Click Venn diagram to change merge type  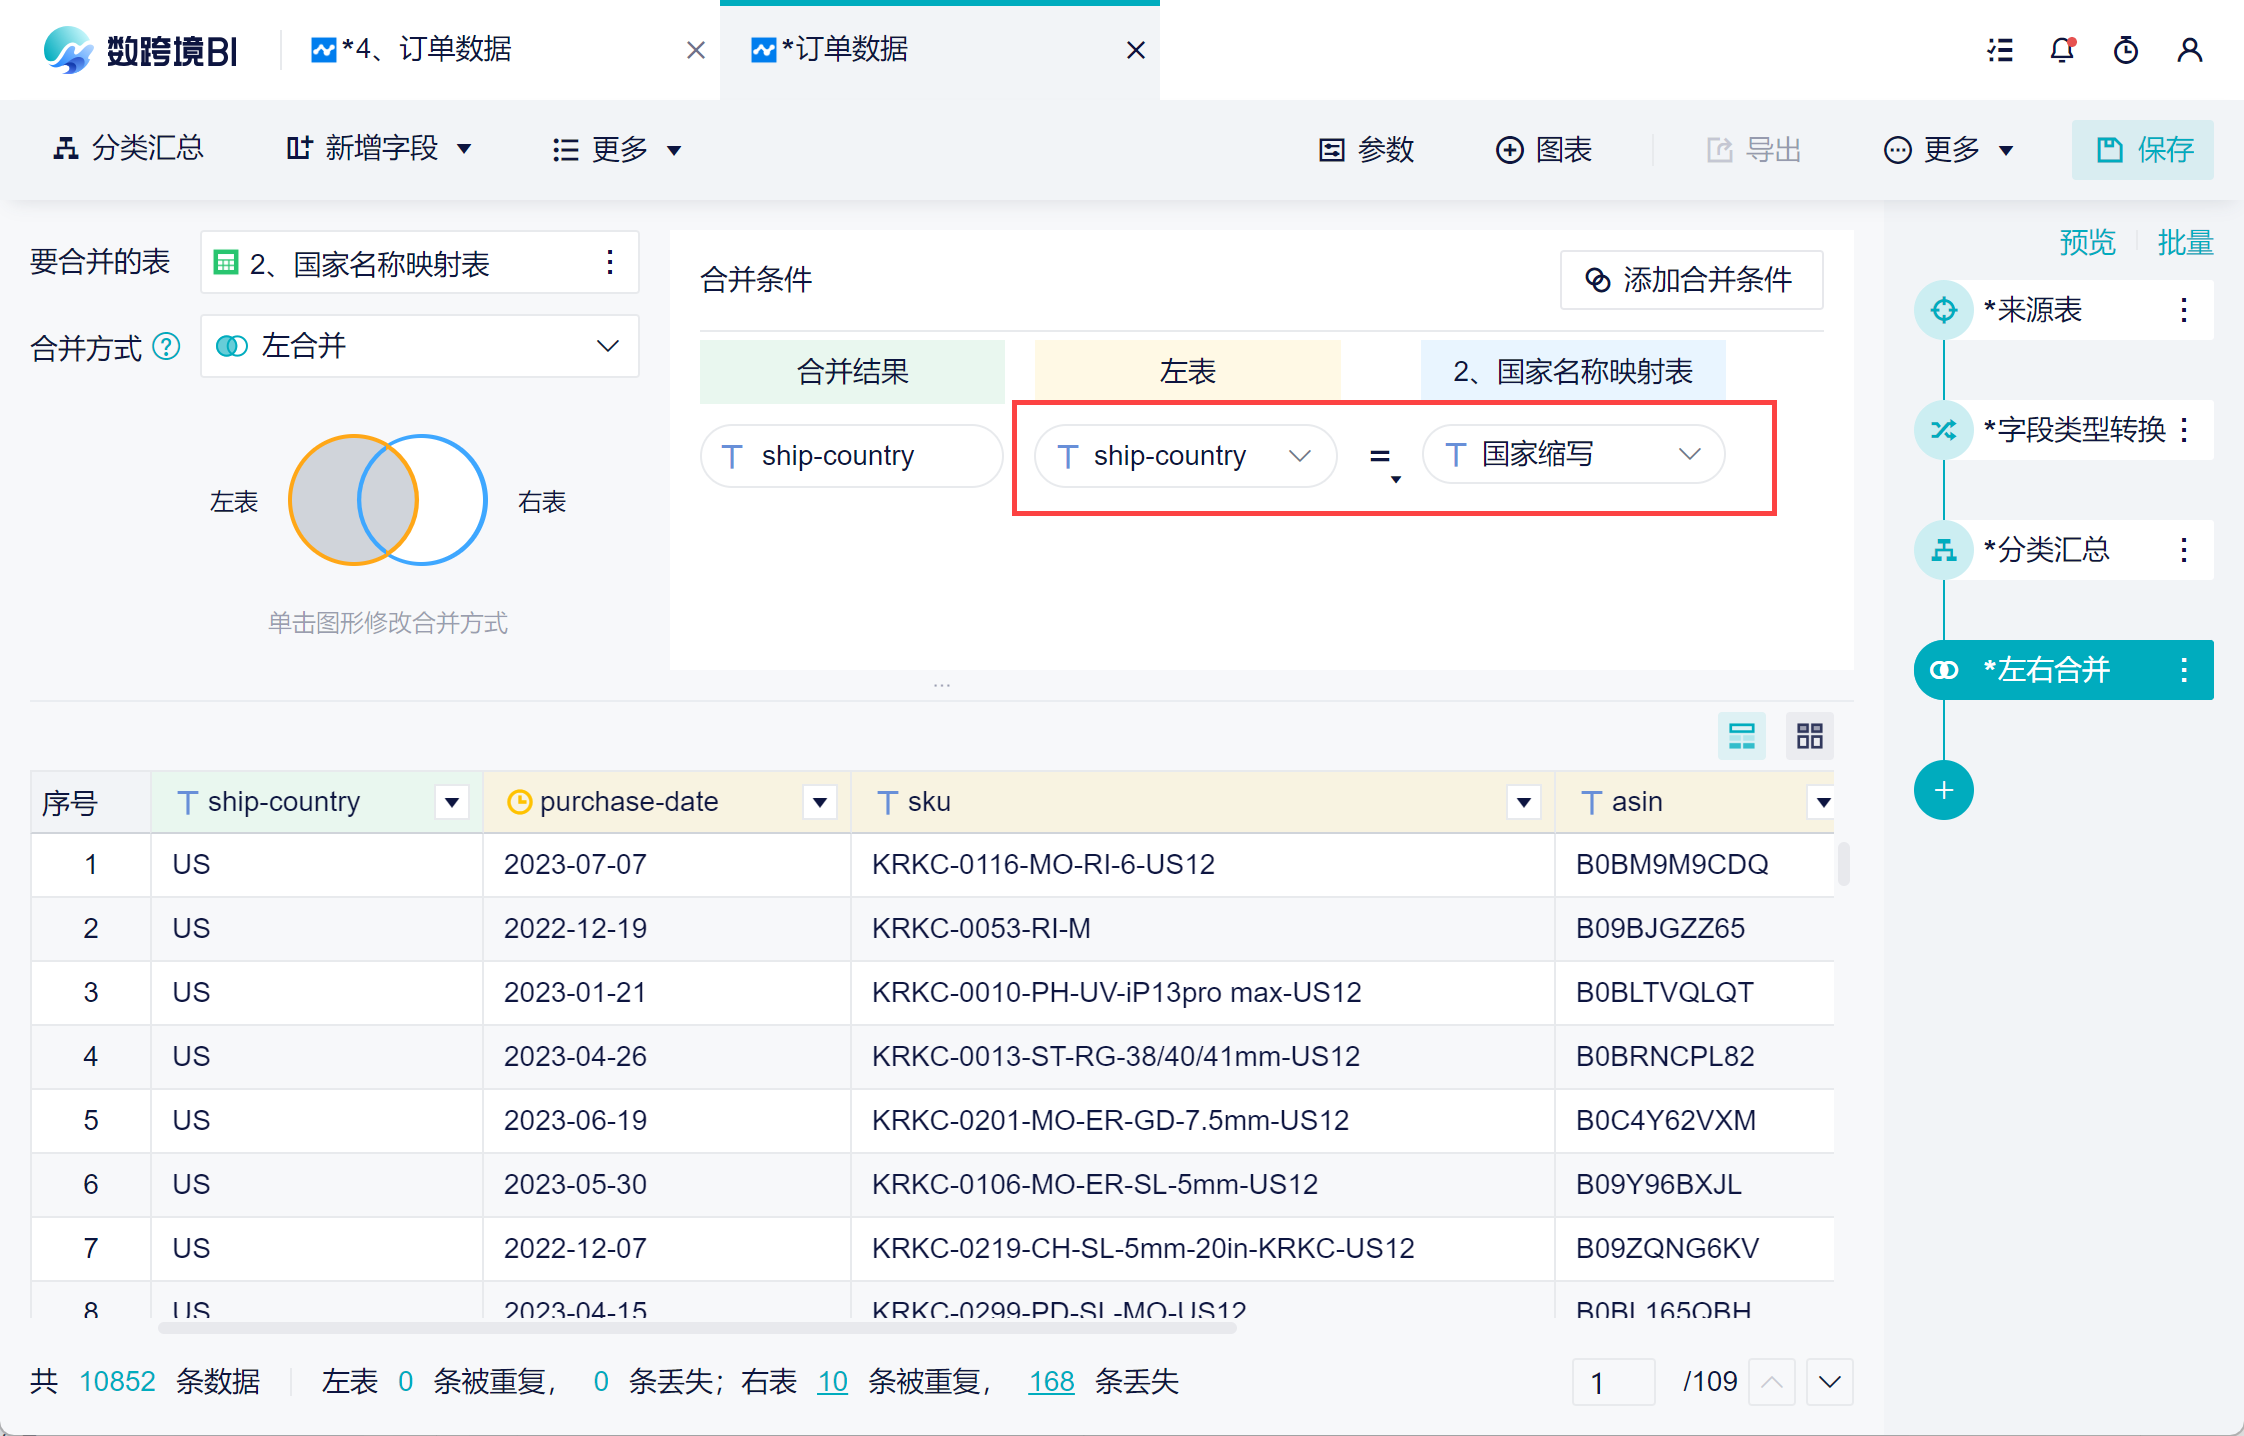pyautogui.click(x=388, y=500)
